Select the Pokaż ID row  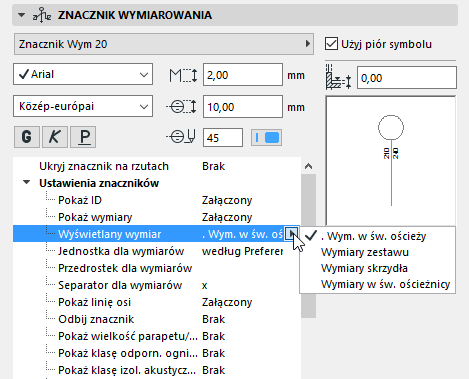click(x=157, y=200)
